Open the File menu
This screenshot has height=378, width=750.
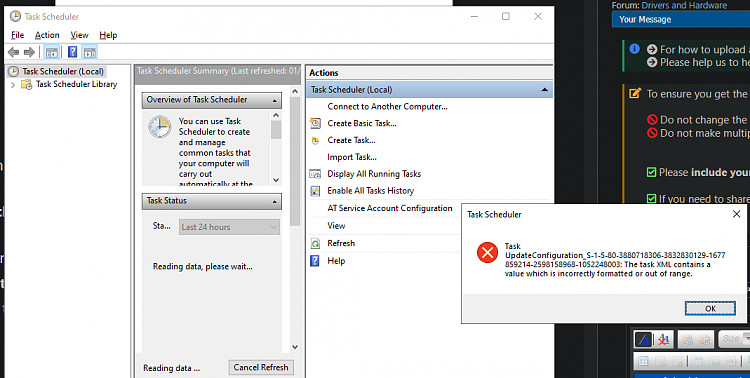tap(17, 35)
